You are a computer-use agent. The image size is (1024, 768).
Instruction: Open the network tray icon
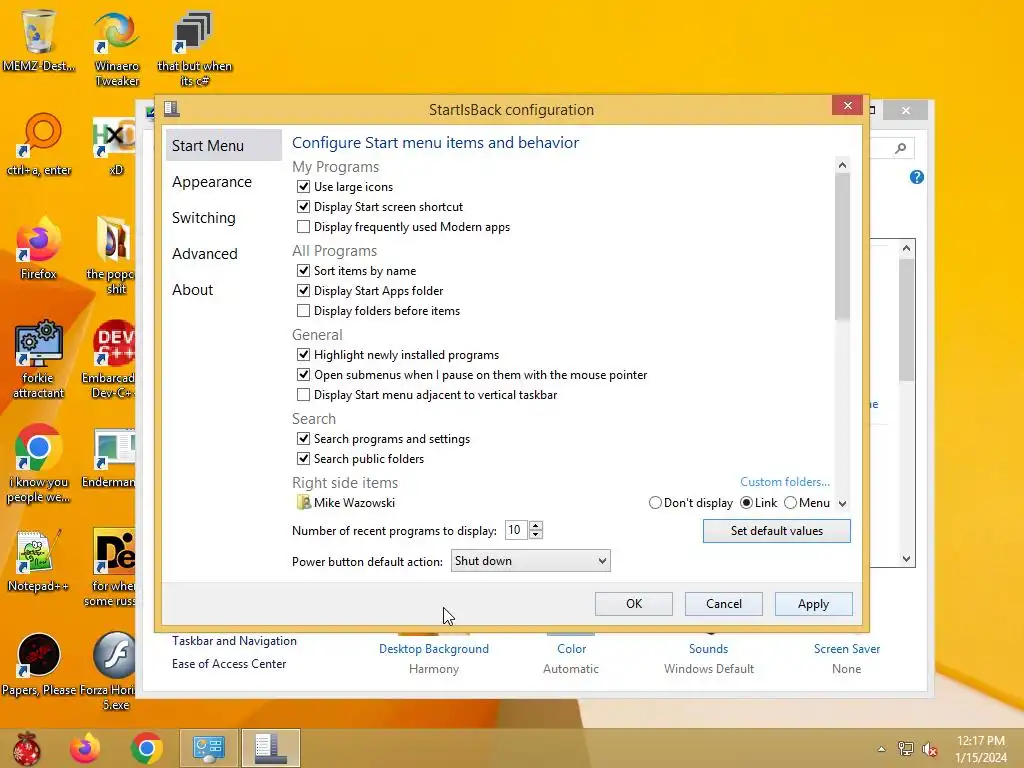coord(906,749)
